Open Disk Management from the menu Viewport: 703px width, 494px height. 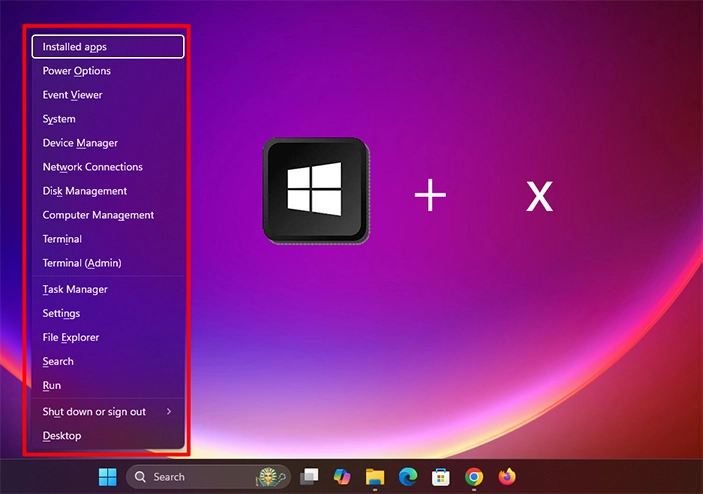pyautogui.click(x=85, y=191)
